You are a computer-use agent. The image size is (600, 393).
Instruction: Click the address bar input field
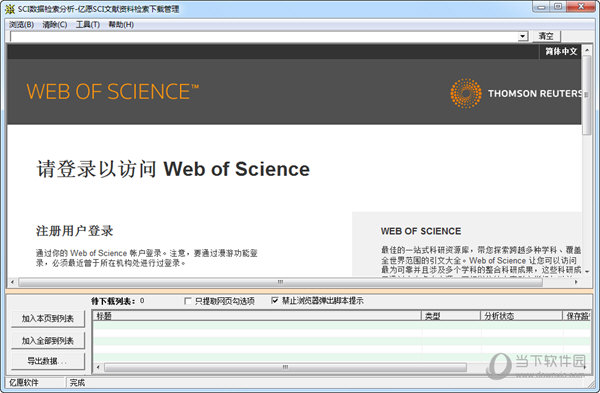click(264, 36)
